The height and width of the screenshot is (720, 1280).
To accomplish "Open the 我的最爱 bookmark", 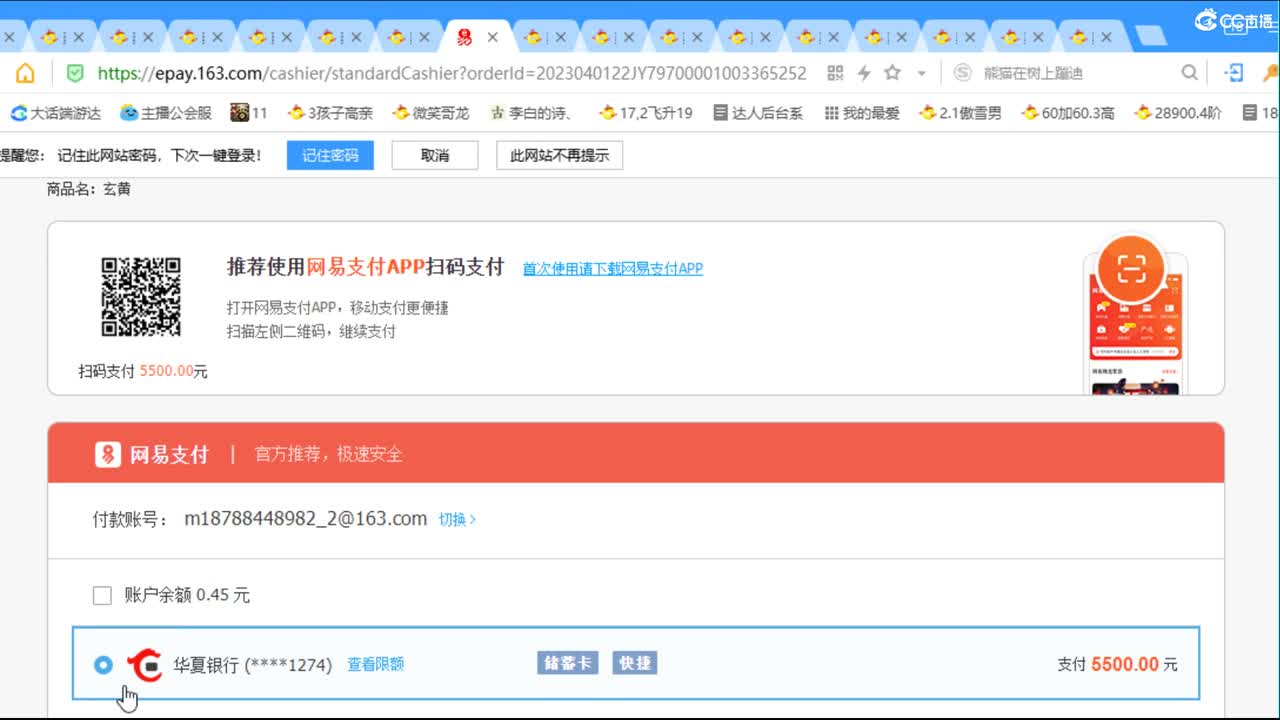I will pyautogui.click(x=862, y=113).
